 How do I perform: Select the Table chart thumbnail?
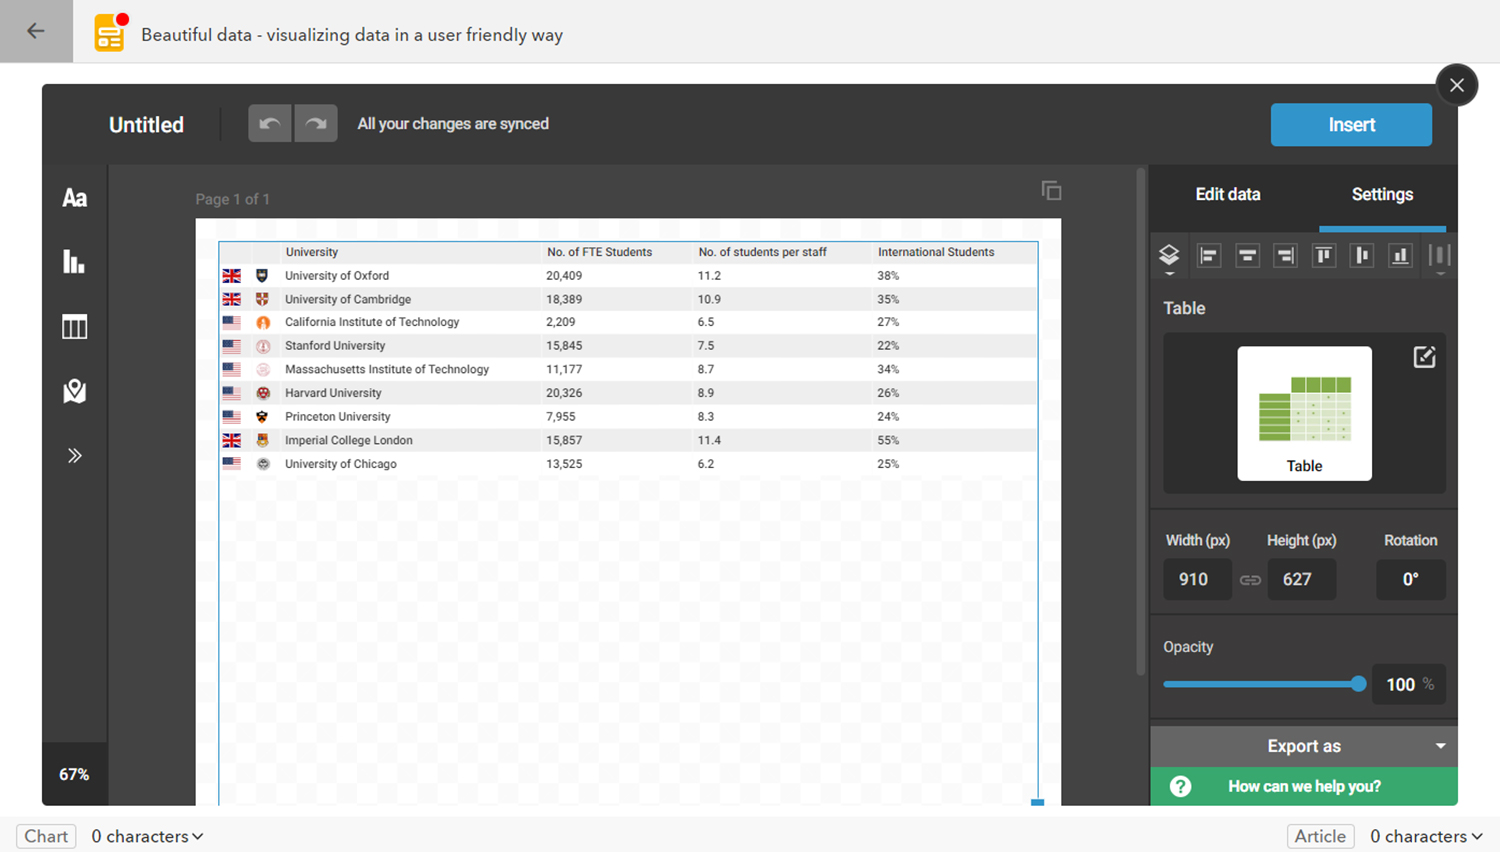coord(1304,413)
